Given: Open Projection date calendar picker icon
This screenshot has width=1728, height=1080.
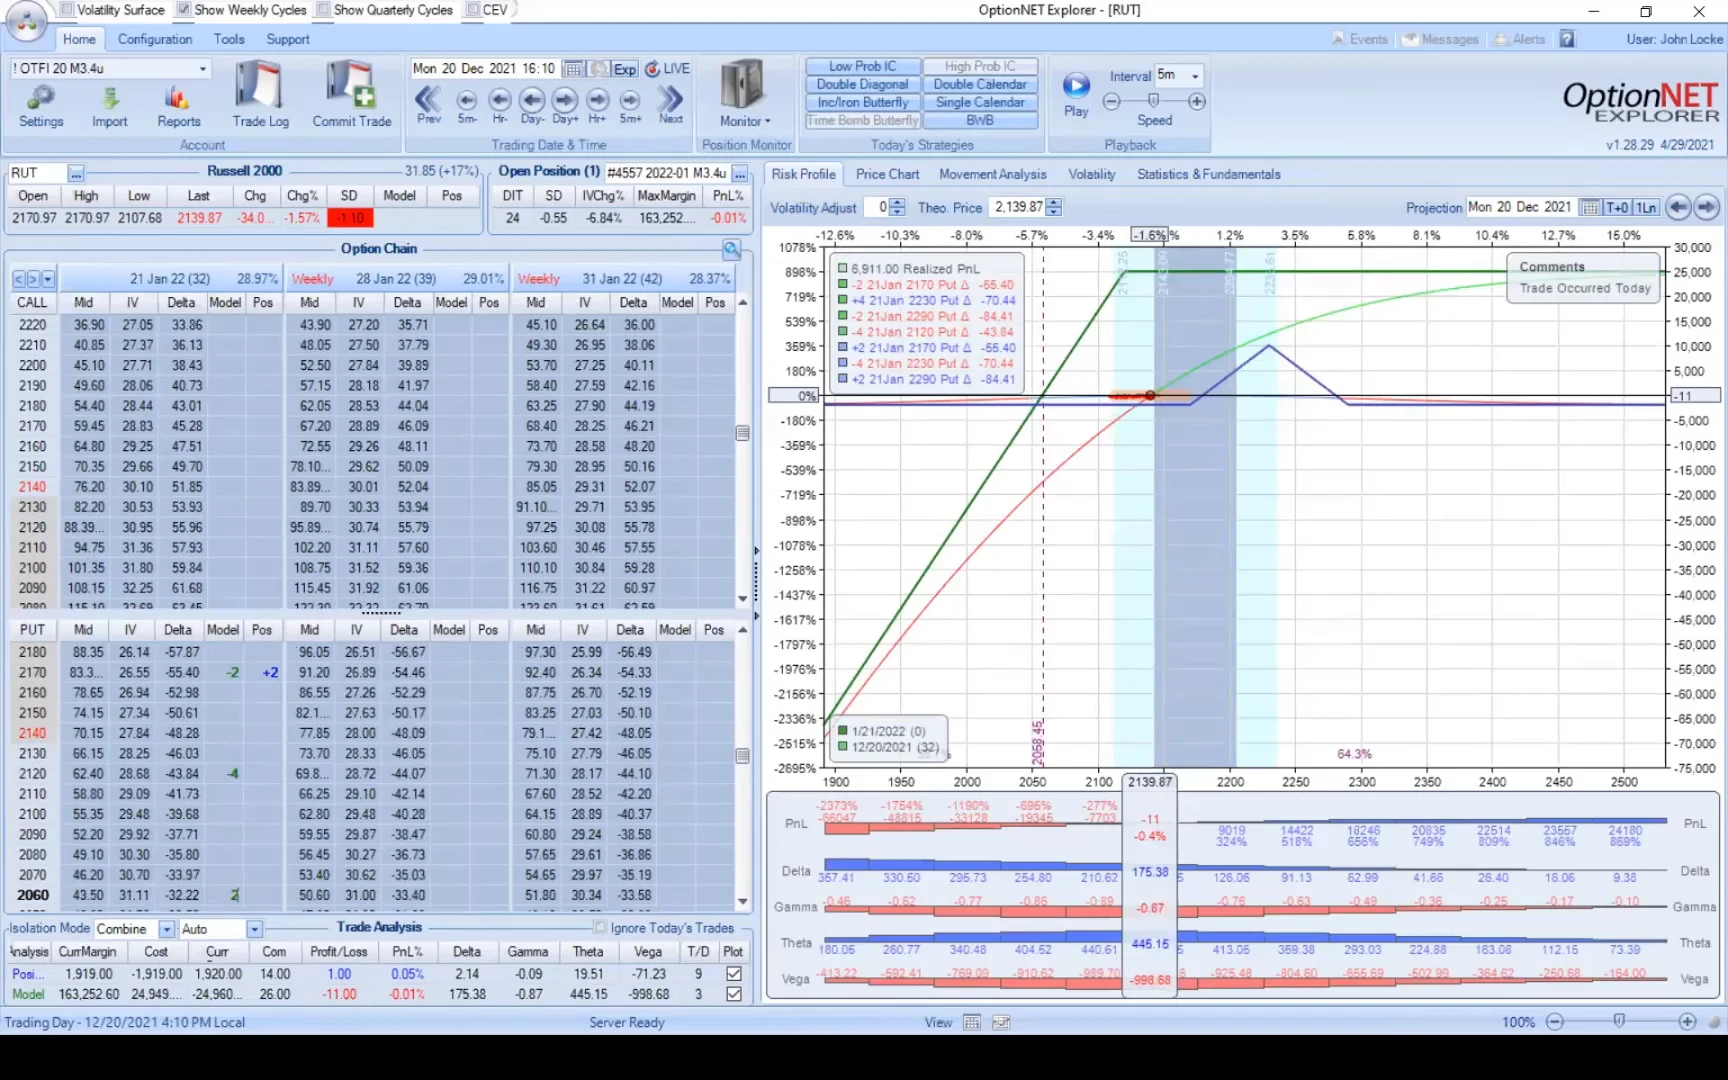Looking at the screenshot, I should [1589, 207].
